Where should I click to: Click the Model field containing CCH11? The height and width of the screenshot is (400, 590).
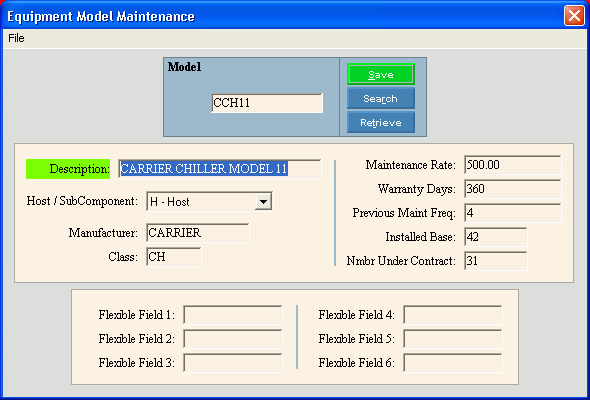pos(267,103)
